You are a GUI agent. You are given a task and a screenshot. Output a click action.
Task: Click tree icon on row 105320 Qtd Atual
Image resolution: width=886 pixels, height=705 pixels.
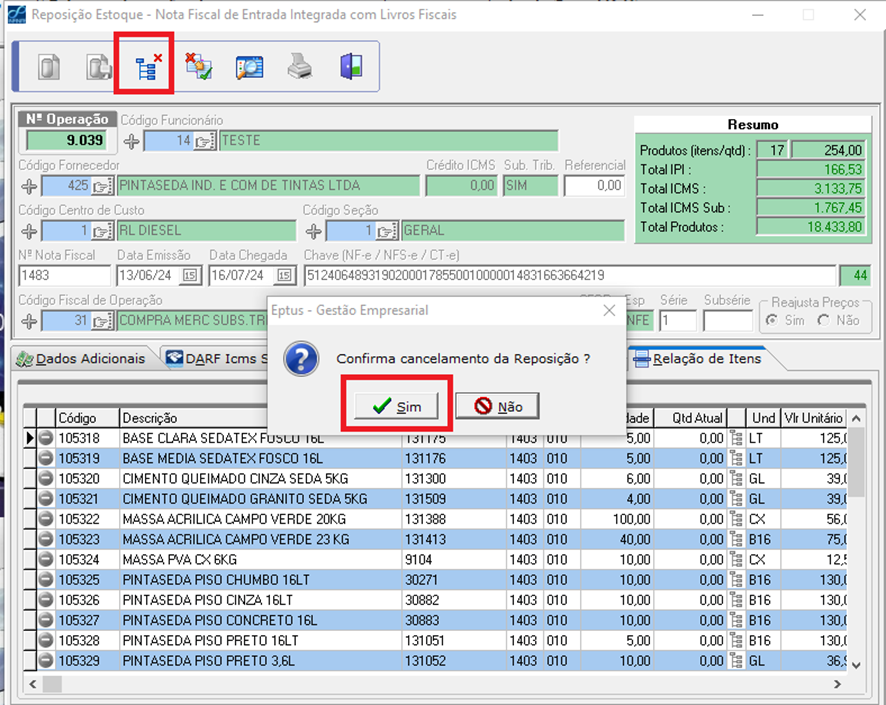tap(736, 478)
